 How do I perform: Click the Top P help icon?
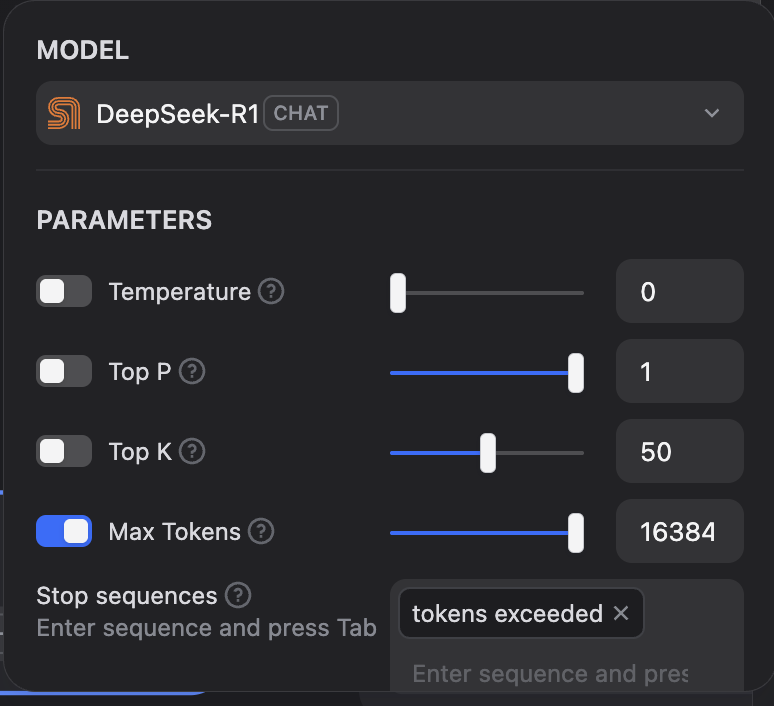pos(192,371)
